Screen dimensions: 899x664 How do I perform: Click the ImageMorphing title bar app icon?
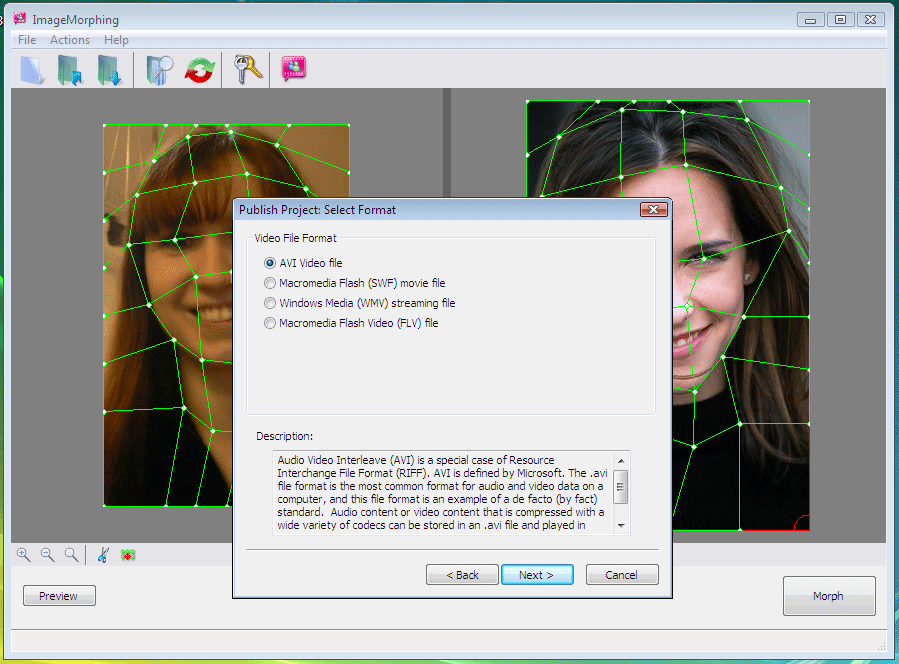pos(19,19)
